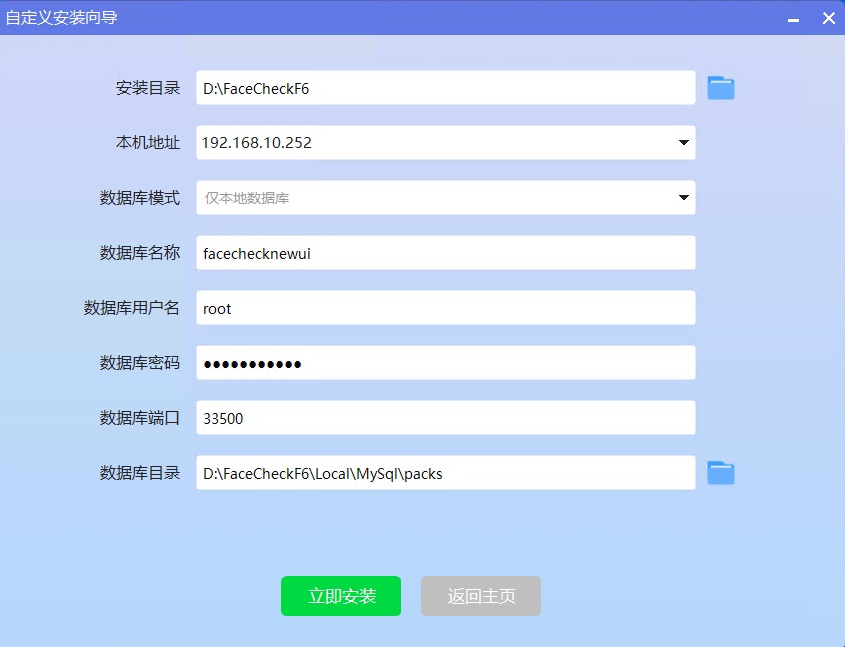Focus the 安装目录 path input D:\FaceCheckF6
The image size is (845, 647).
point(445,88)
